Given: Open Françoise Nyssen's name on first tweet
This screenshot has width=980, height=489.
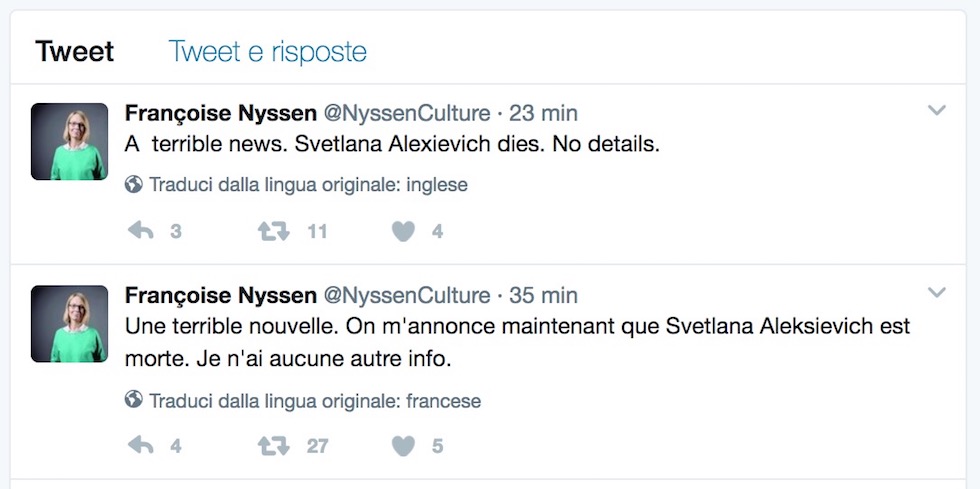Looking at the screenshot, I should pyautogui.click(x=220, y=113).
